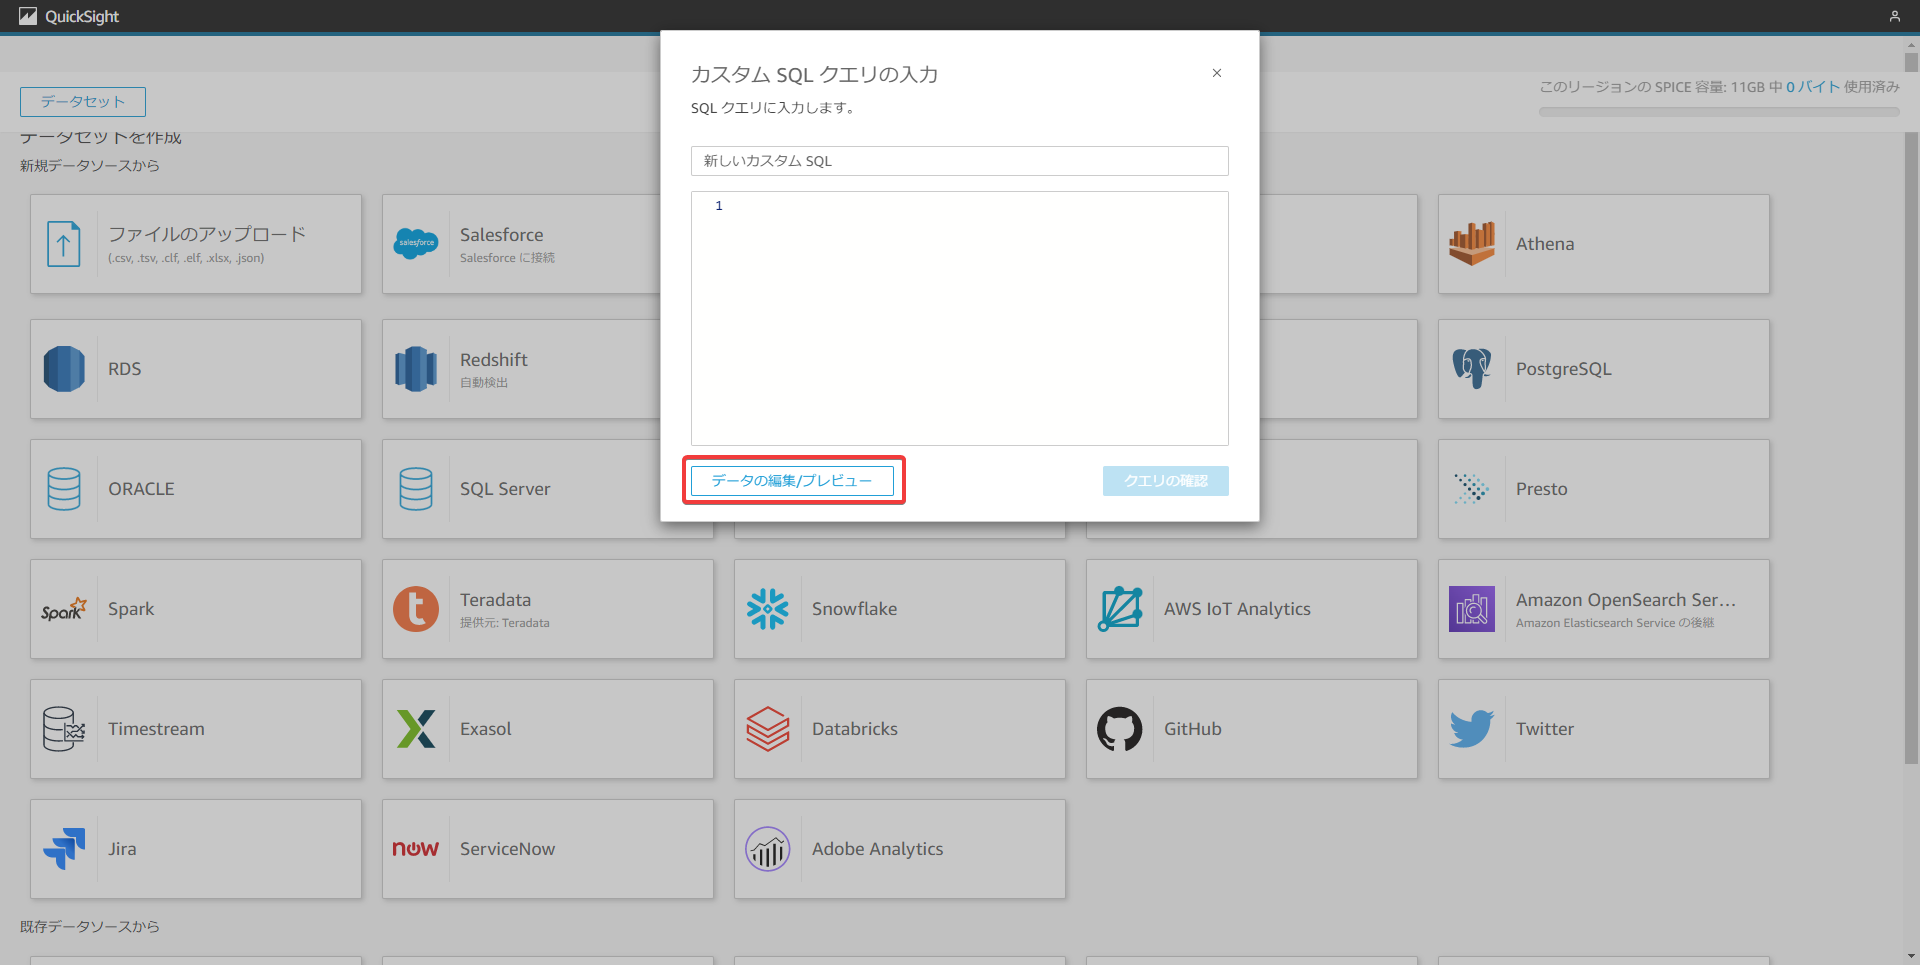Click the Twitter label text
The image size is (1920, 965).
[x=1545, y=729]
